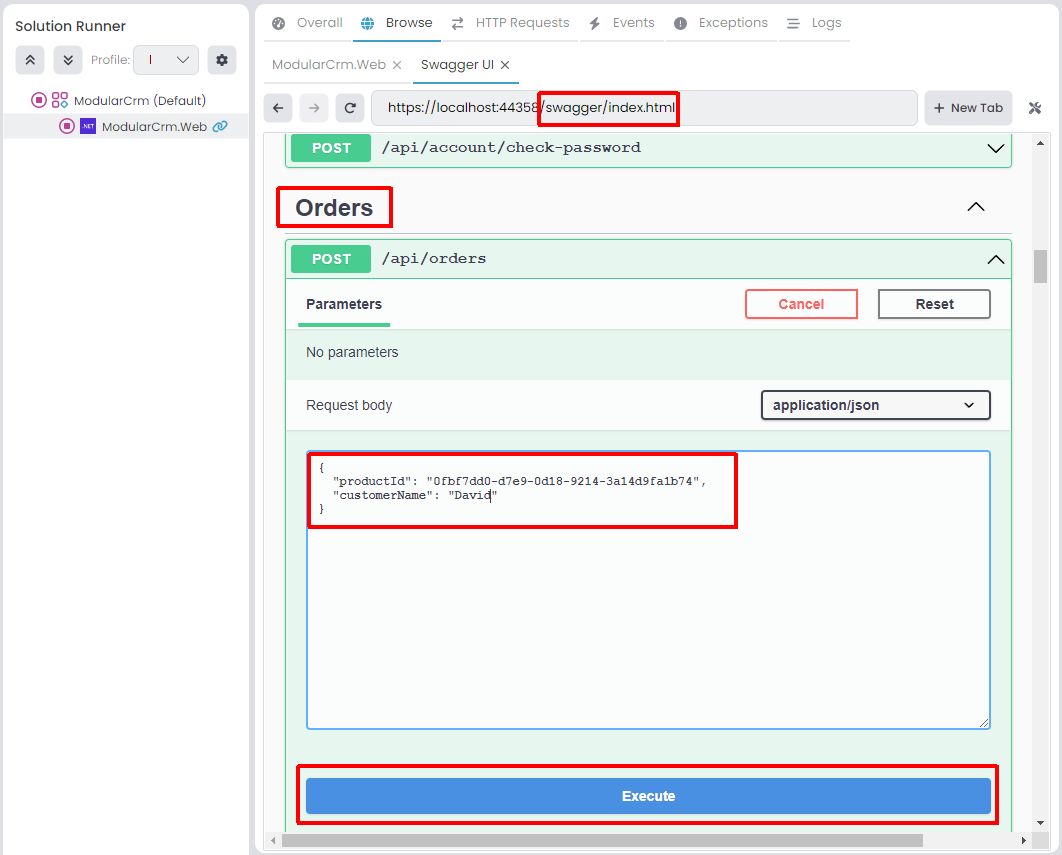Click the Cancel button

pos(801,304)
